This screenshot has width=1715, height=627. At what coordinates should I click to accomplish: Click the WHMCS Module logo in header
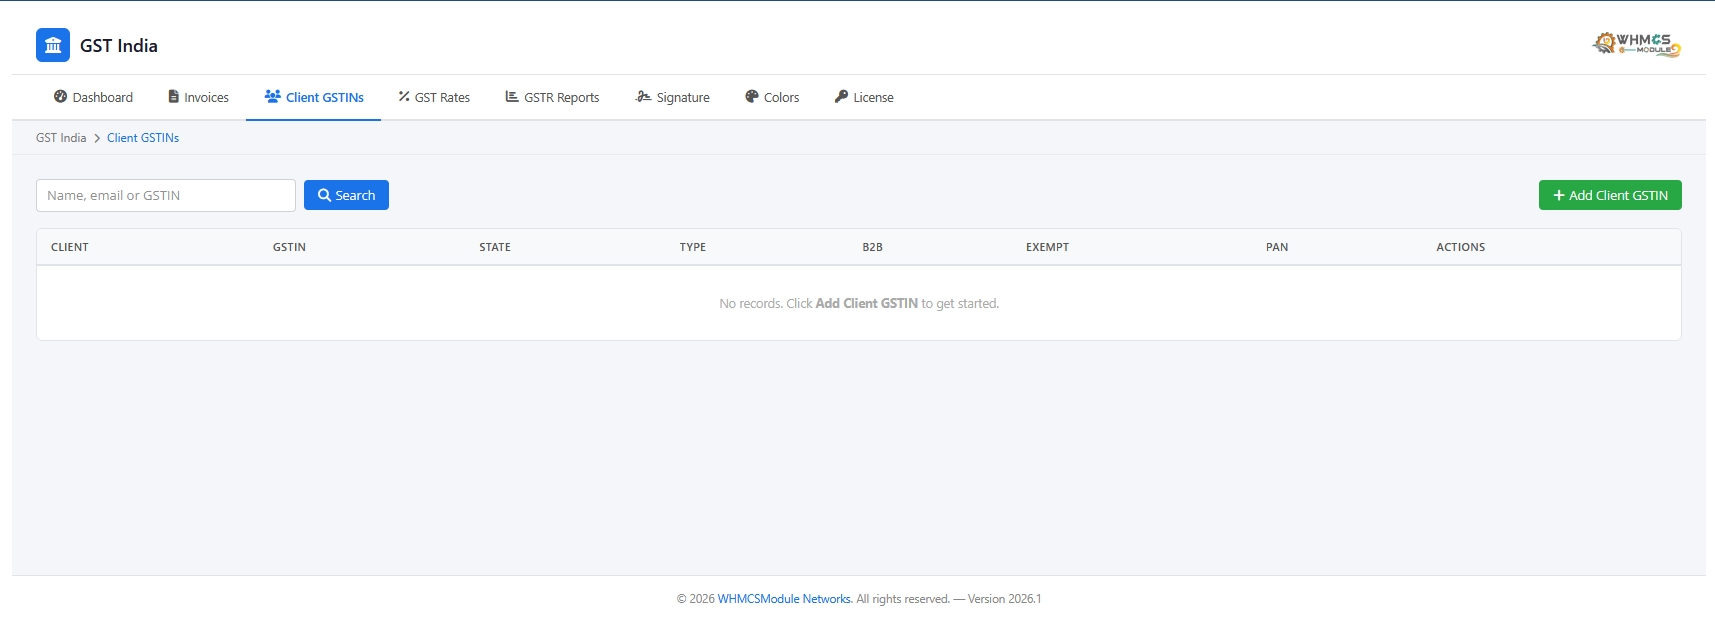tap(1637, 44)
